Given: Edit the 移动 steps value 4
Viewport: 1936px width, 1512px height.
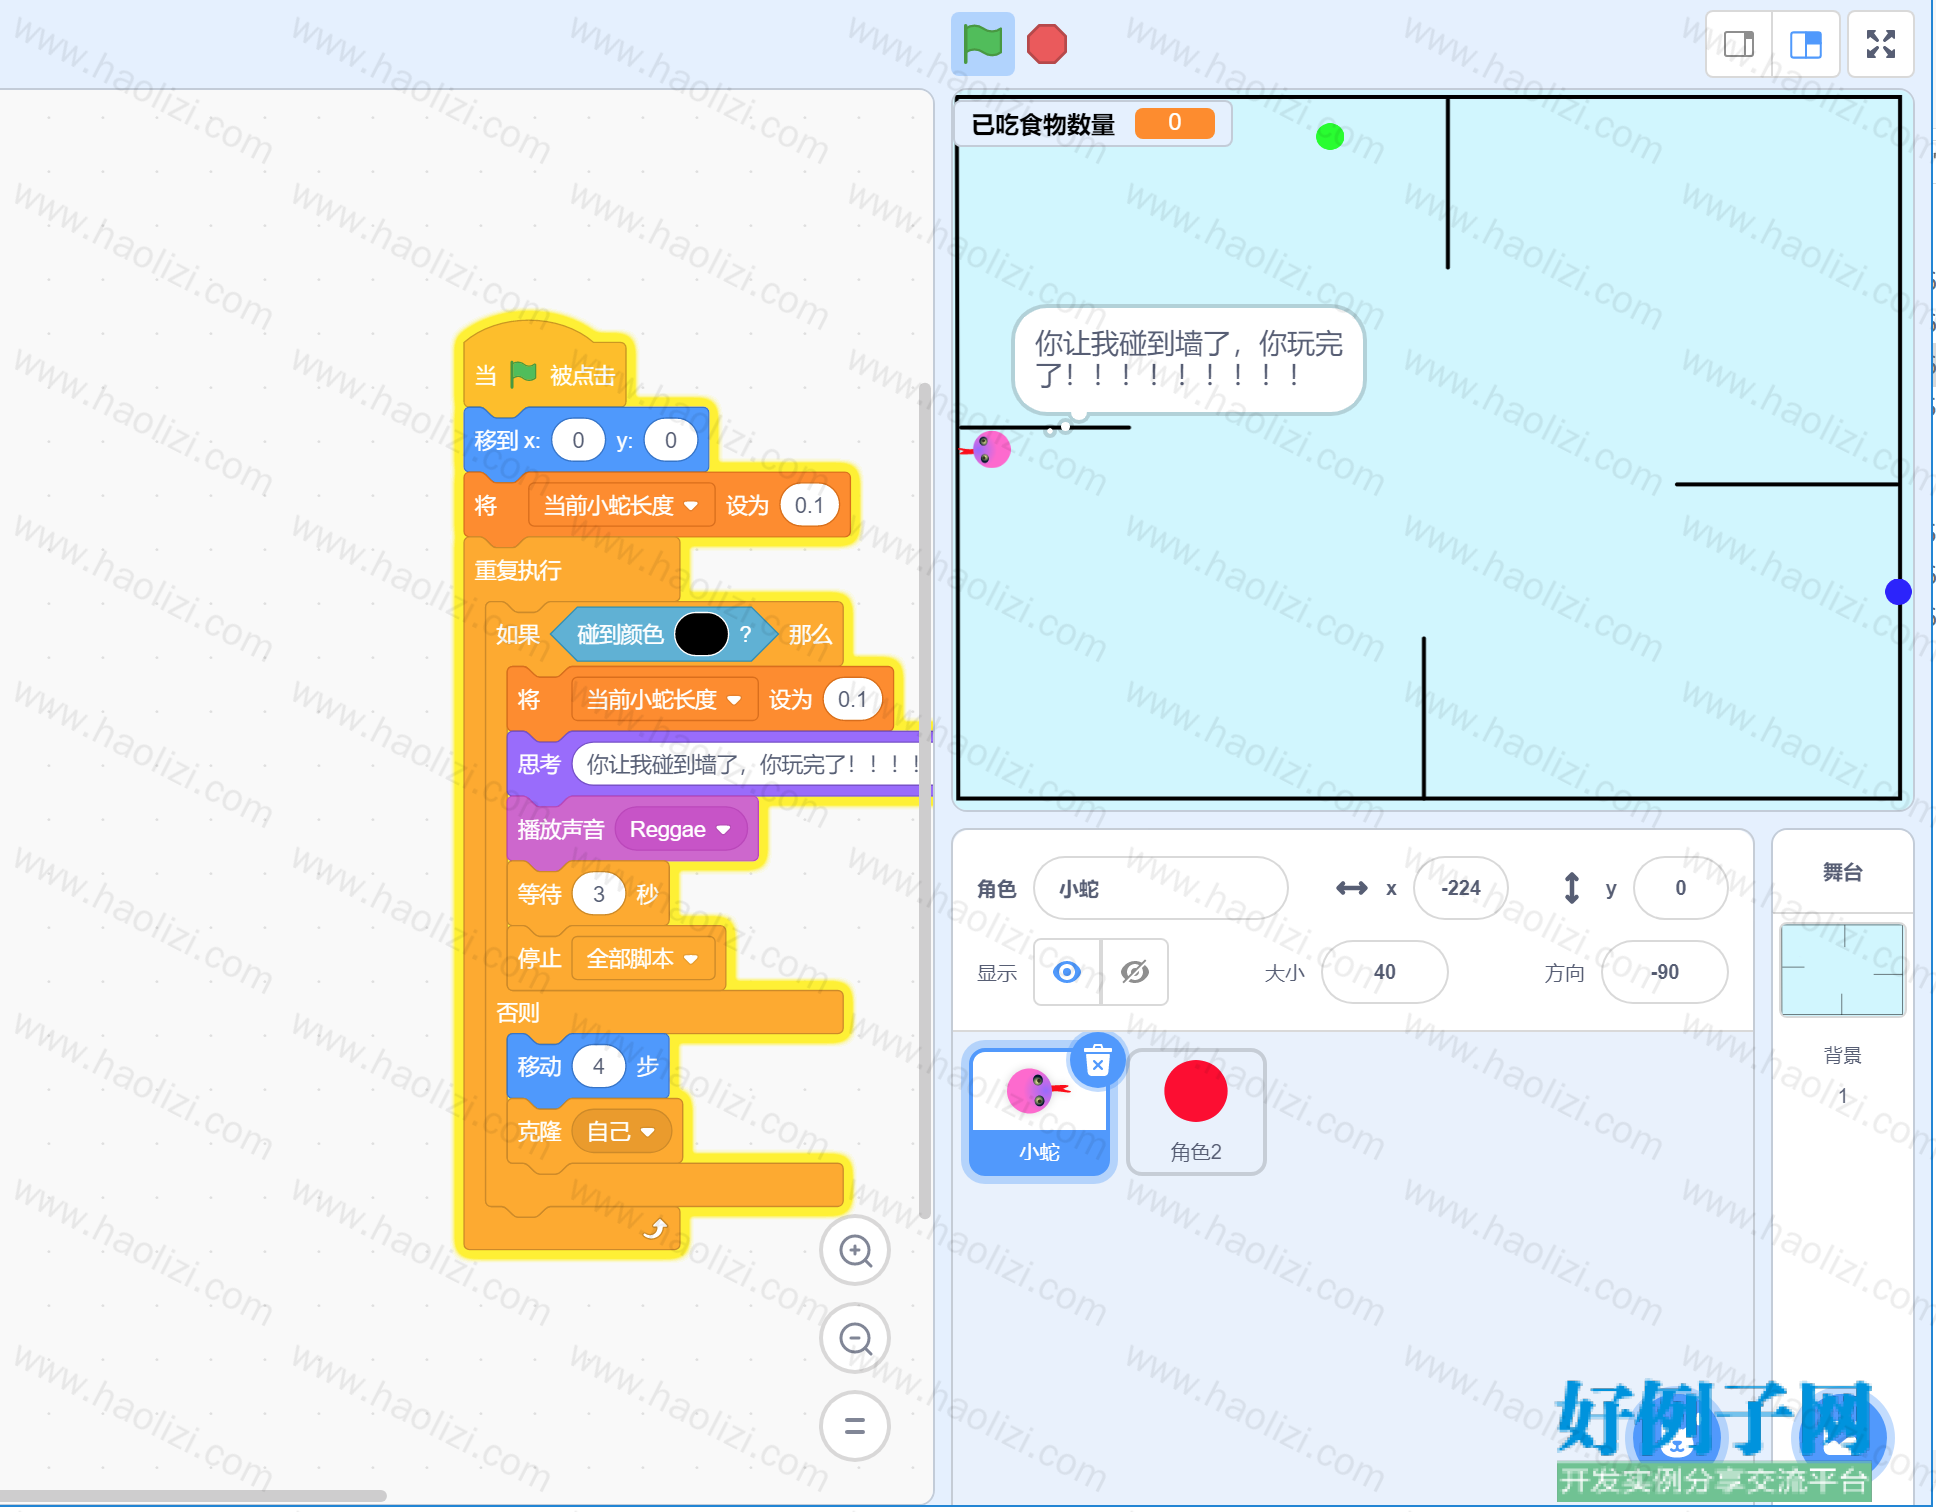Looking at the screenshot, I should pyautogui.click(x=598, y=1066).
